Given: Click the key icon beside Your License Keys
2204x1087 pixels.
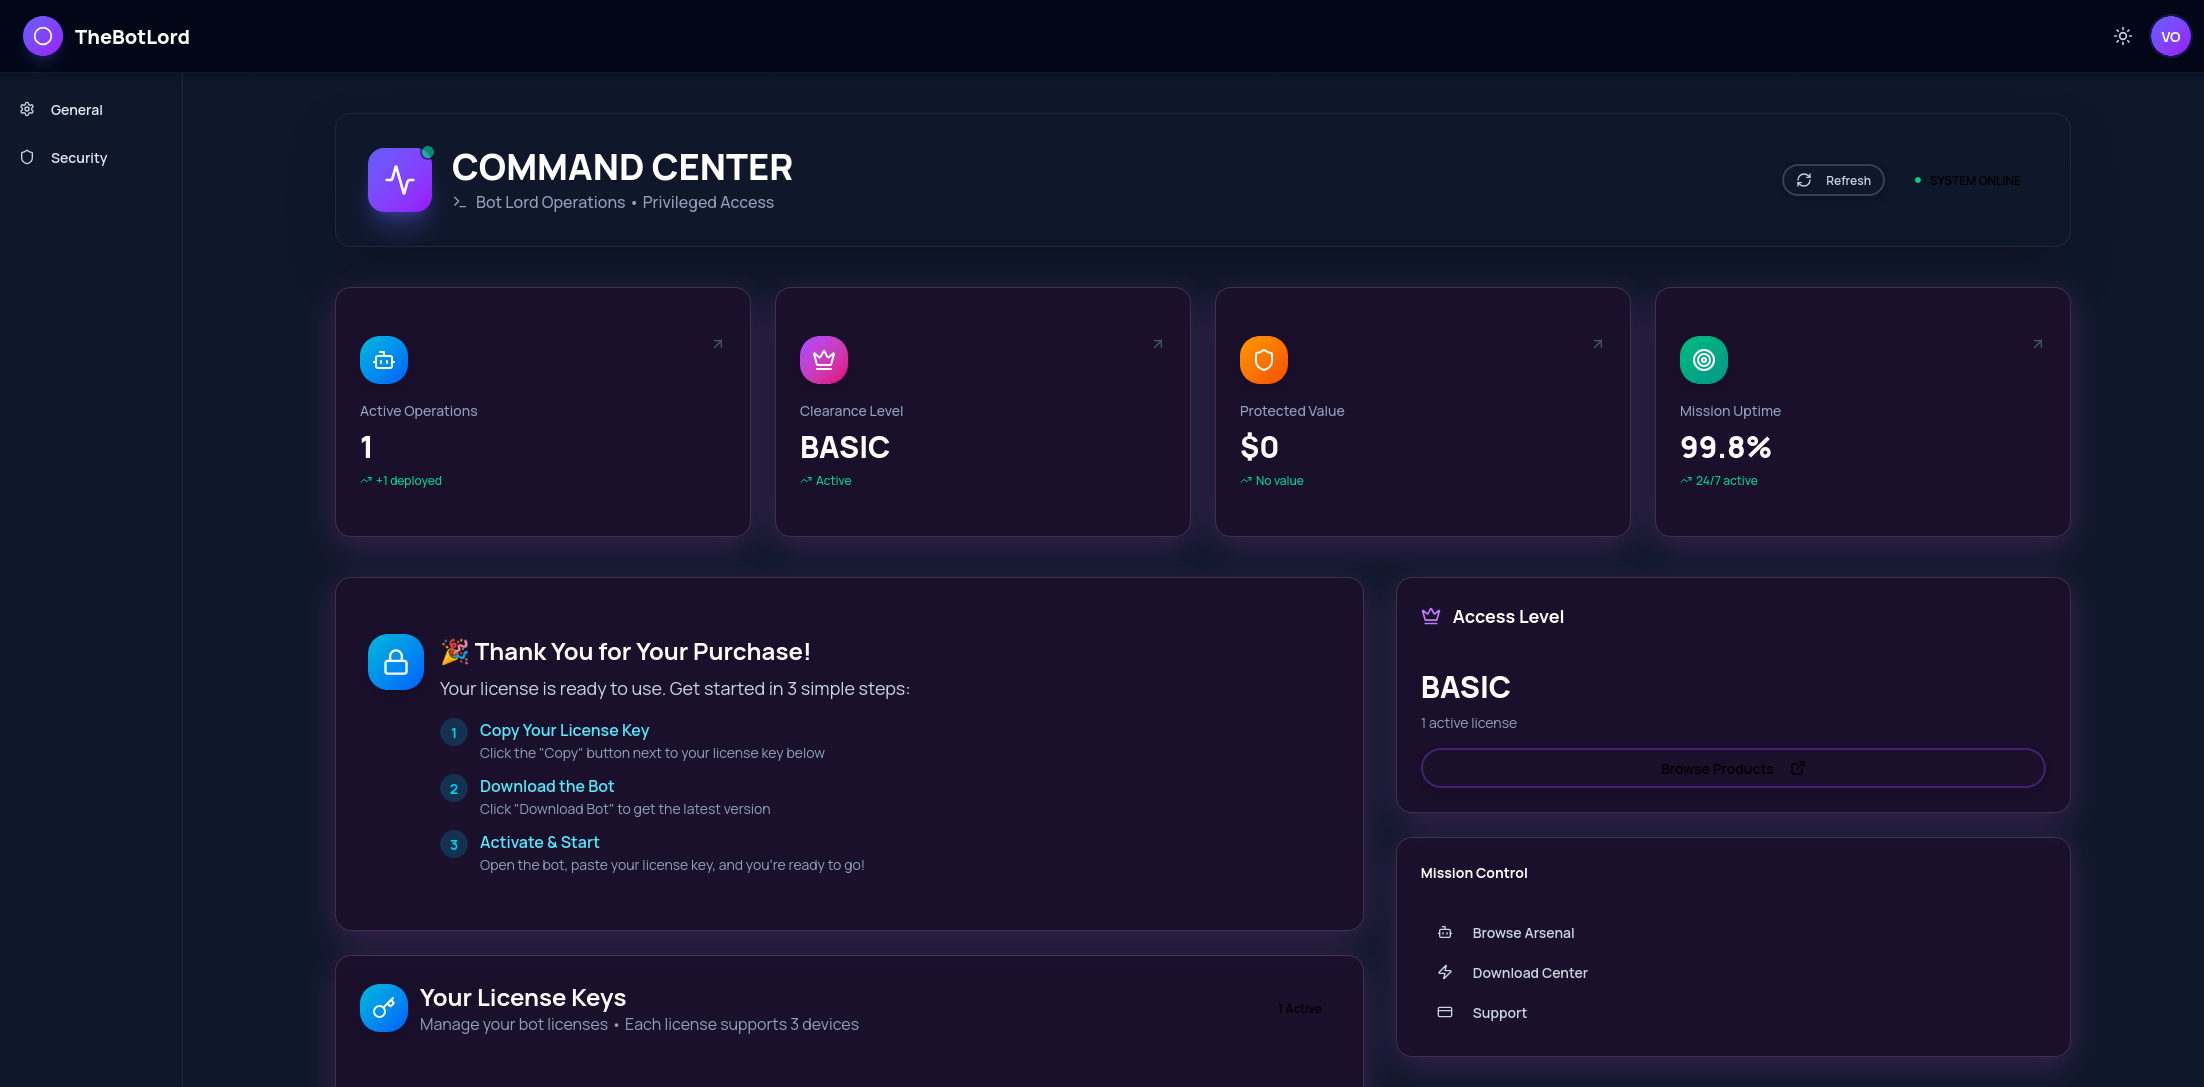Looking at the screenshot, I should [x=383, y=1008].
